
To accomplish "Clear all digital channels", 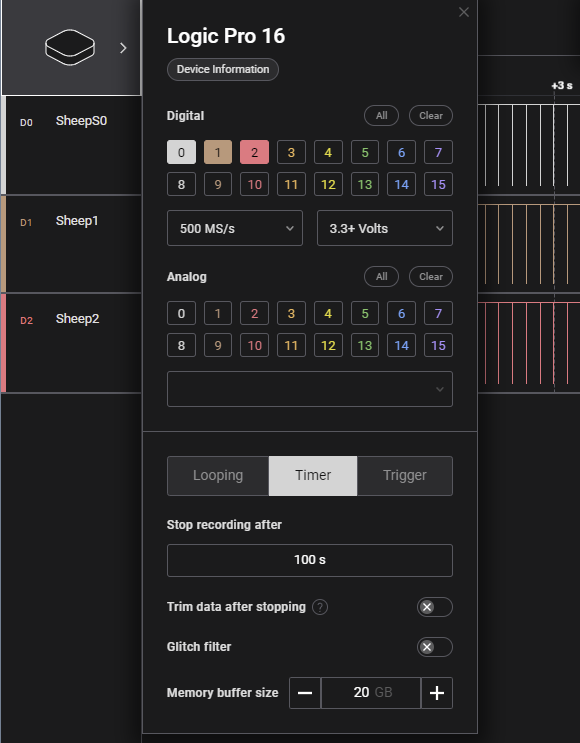I will (431, 116).
